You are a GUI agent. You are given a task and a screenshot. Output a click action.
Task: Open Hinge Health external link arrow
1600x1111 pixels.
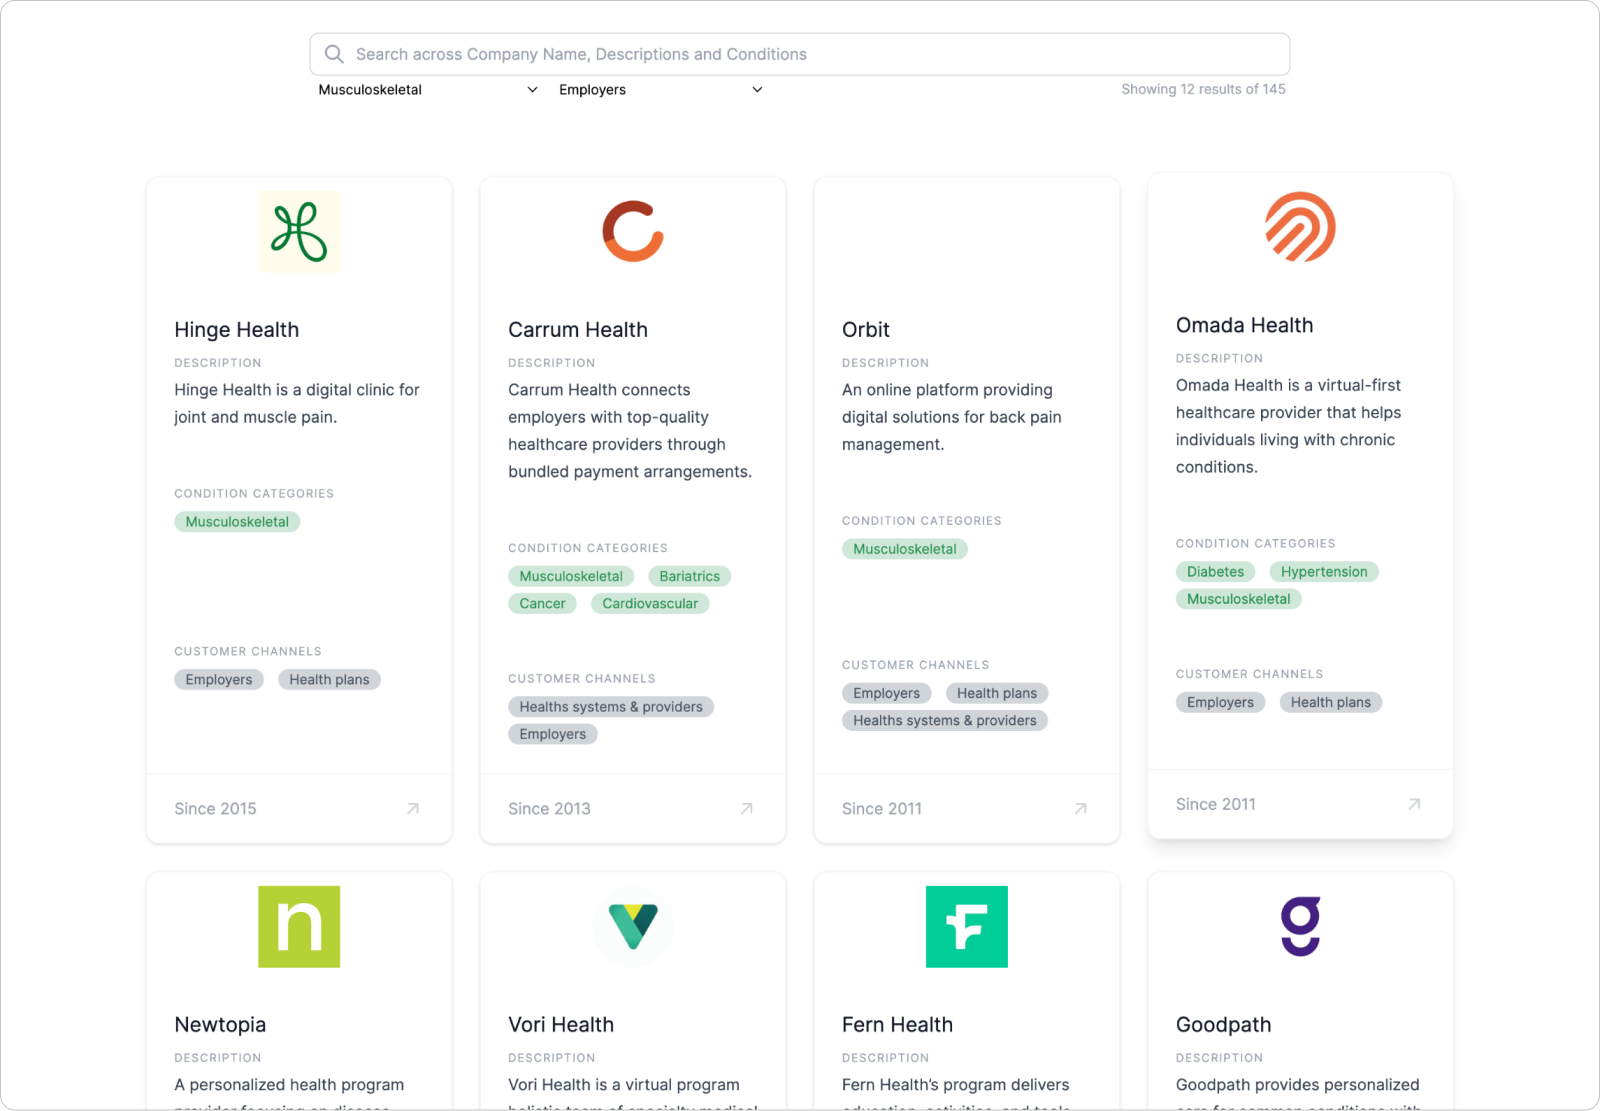(412, 808)
